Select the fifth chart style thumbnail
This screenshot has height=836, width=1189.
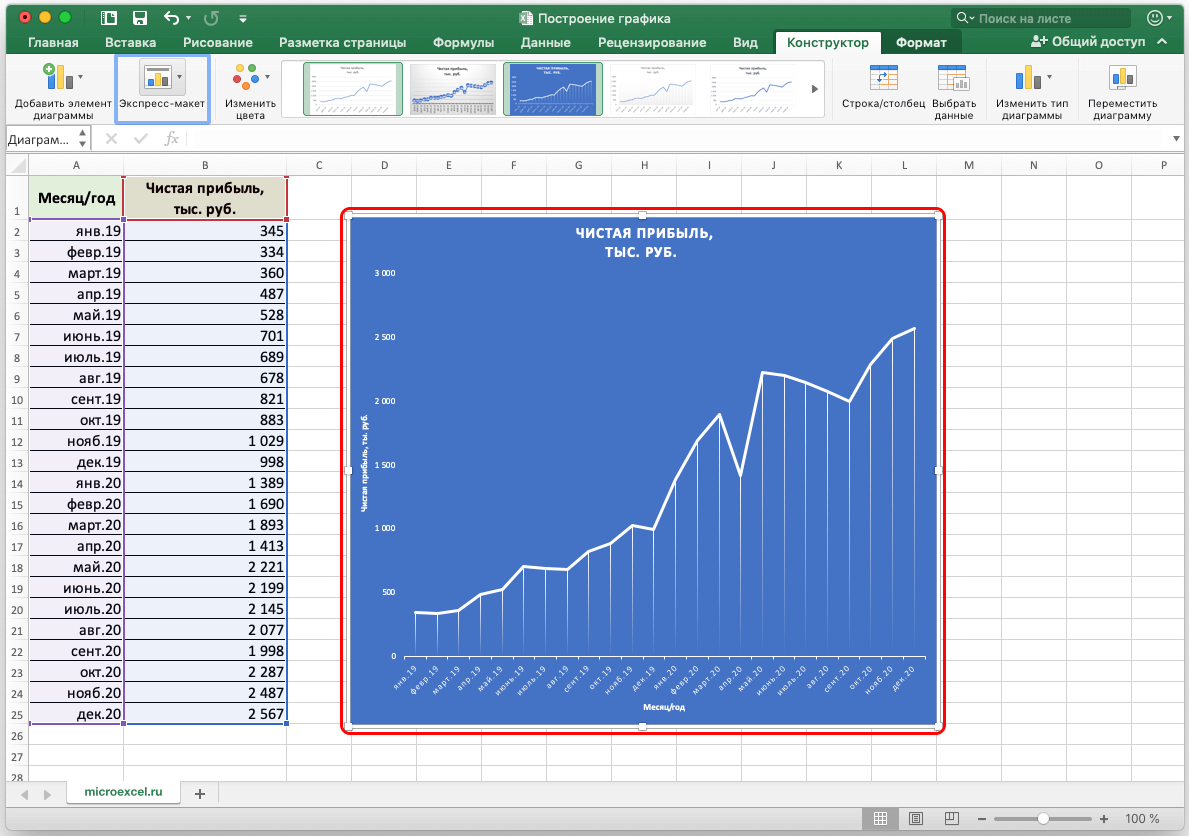click(753, 89)
